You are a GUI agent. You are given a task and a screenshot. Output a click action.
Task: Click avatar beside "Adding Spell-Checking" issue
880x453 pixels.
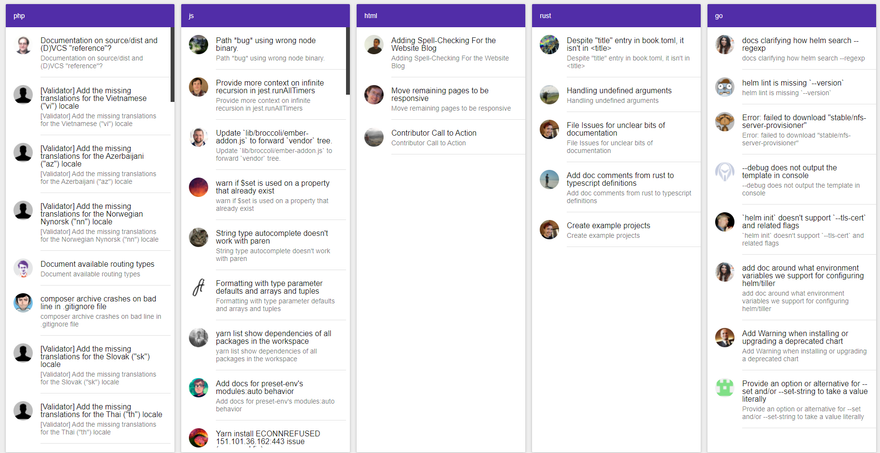(x=374, y=45)
